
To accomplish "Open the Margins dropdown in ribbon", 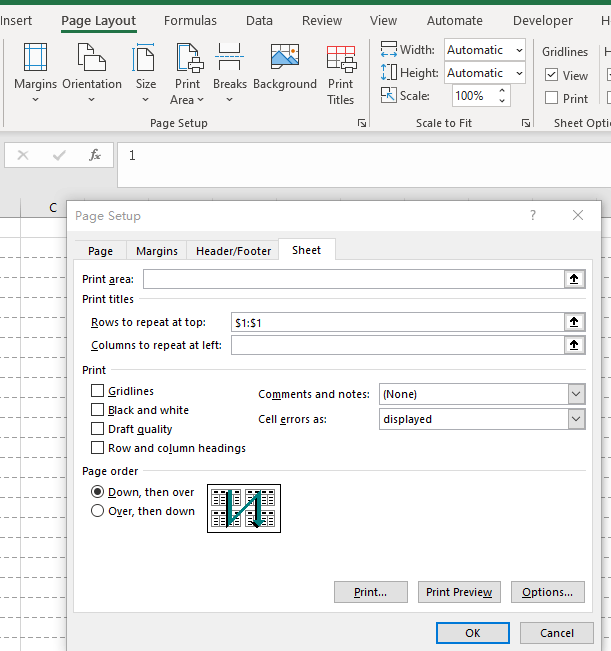I will [x=35, y=73].
